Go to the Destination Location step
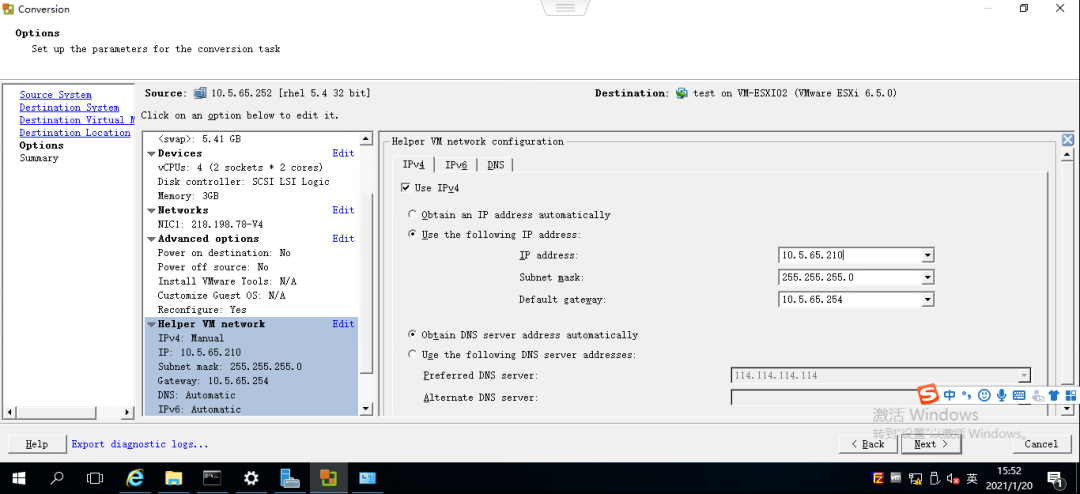The height and width of the screenshot is (494, 1080). click(74, 132)
